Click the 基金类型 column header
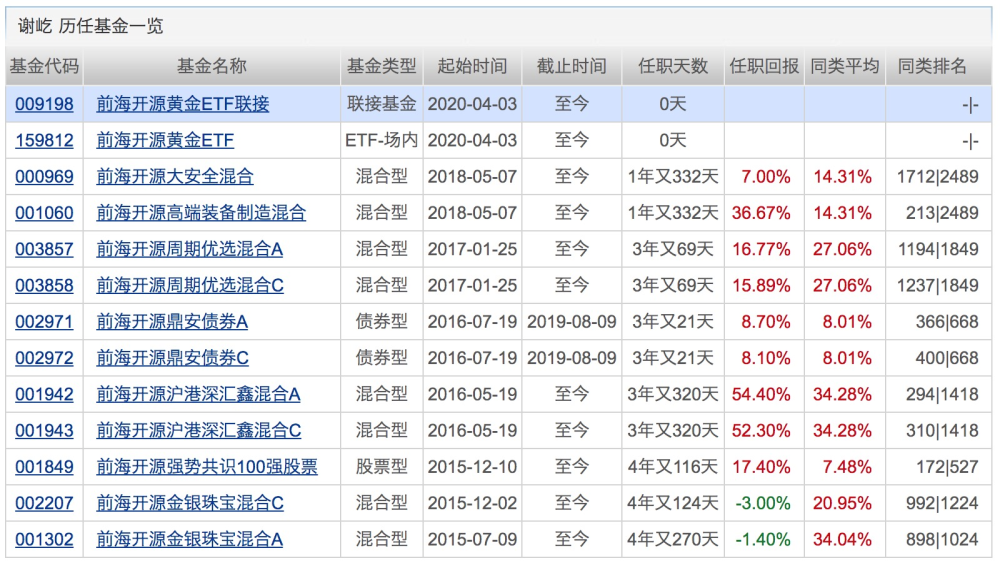 [x=381, y=66]
